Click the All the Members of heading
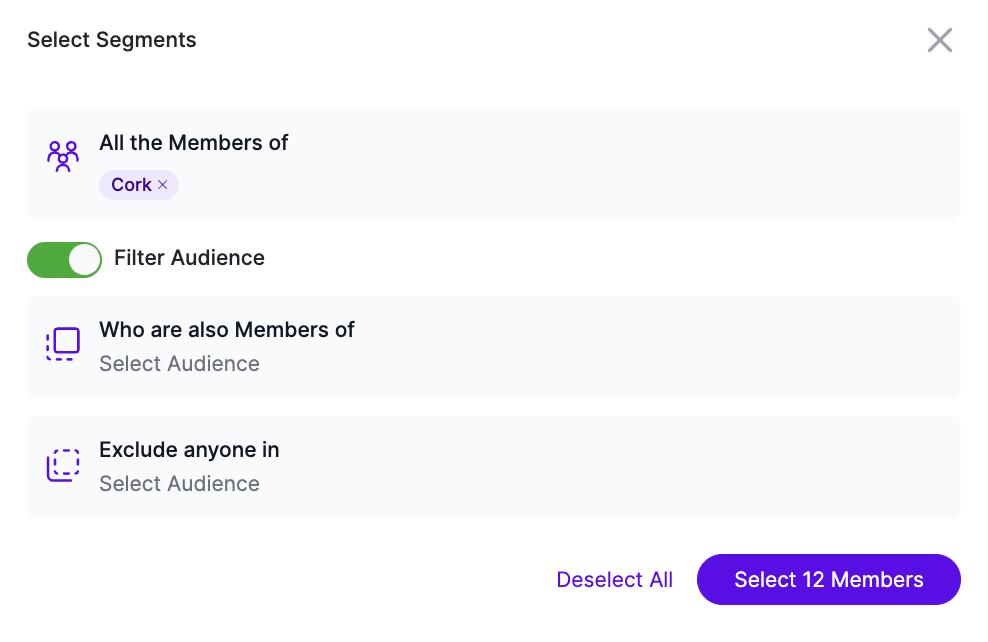 (x=193, y=143)
